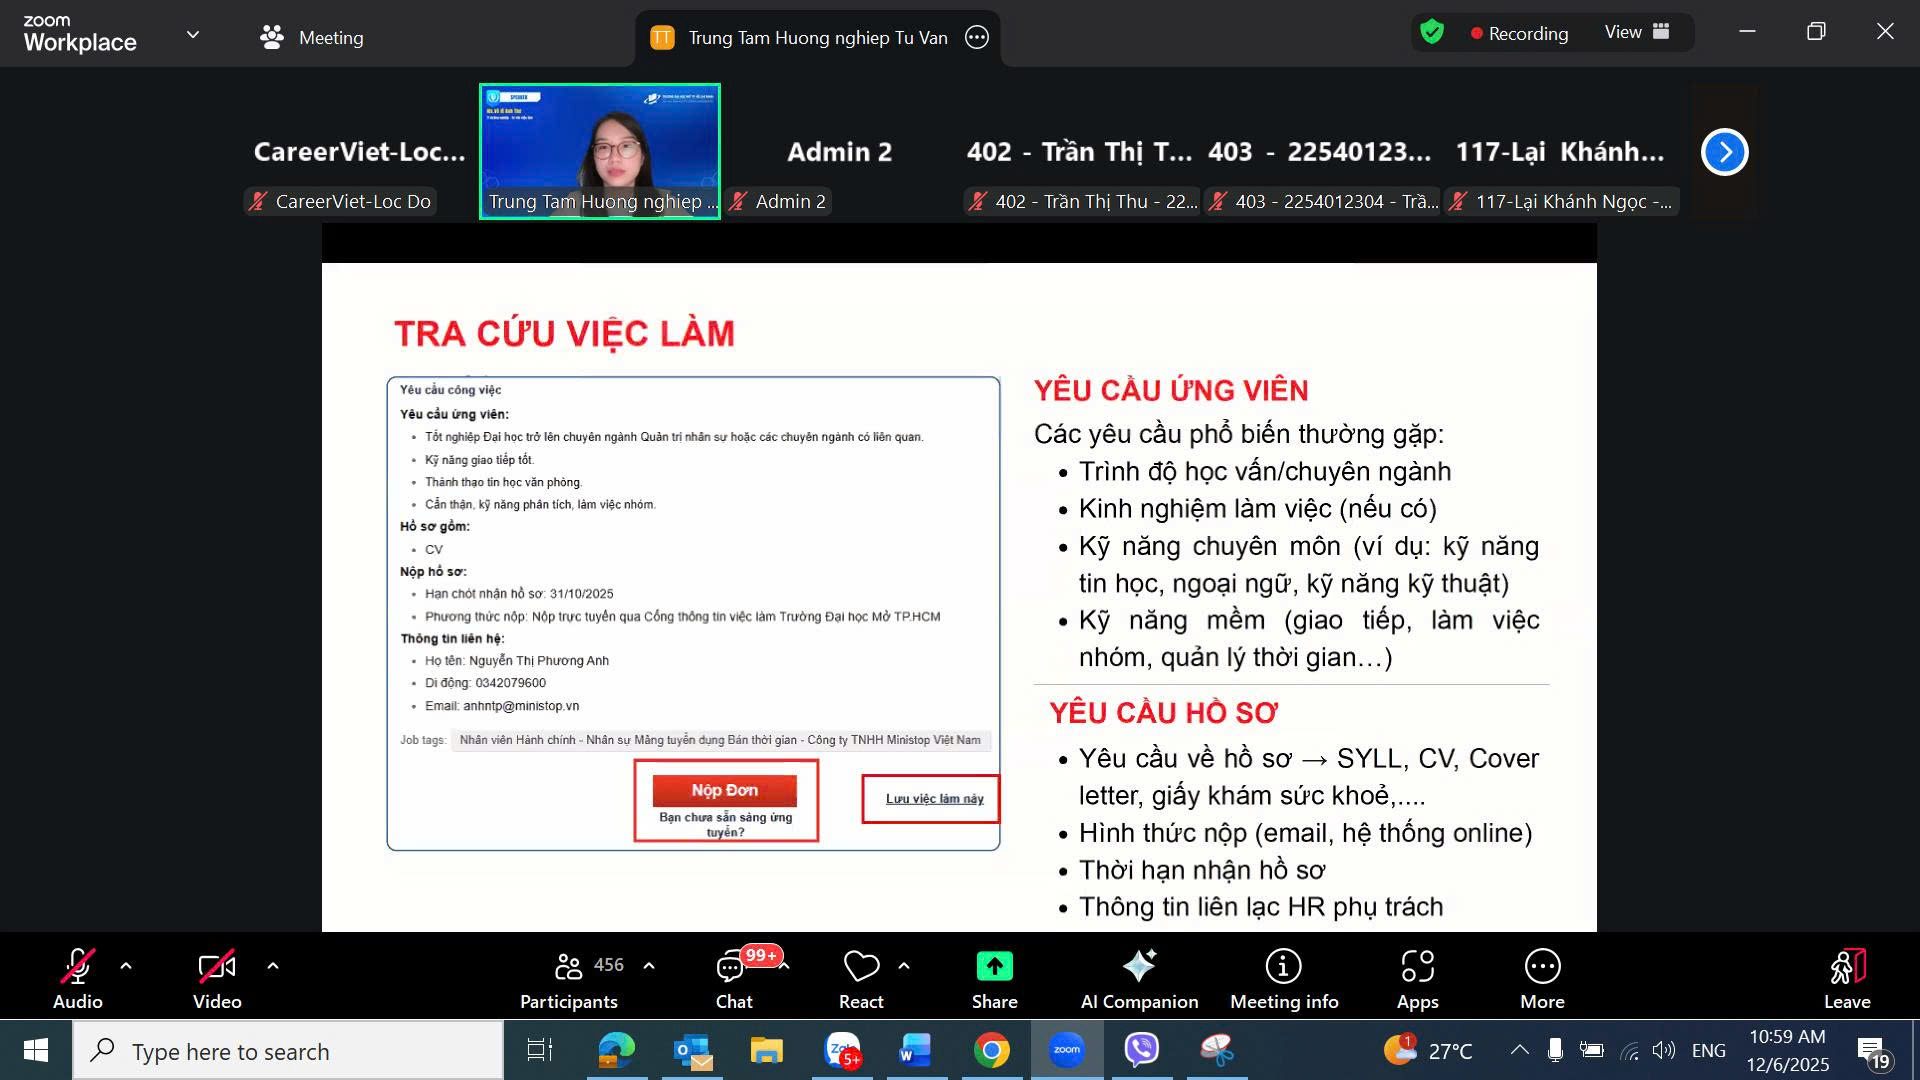Show next participants with blue arrow
Image resolution: width=1920 pixels, height=1080 pixels.
1724,152
